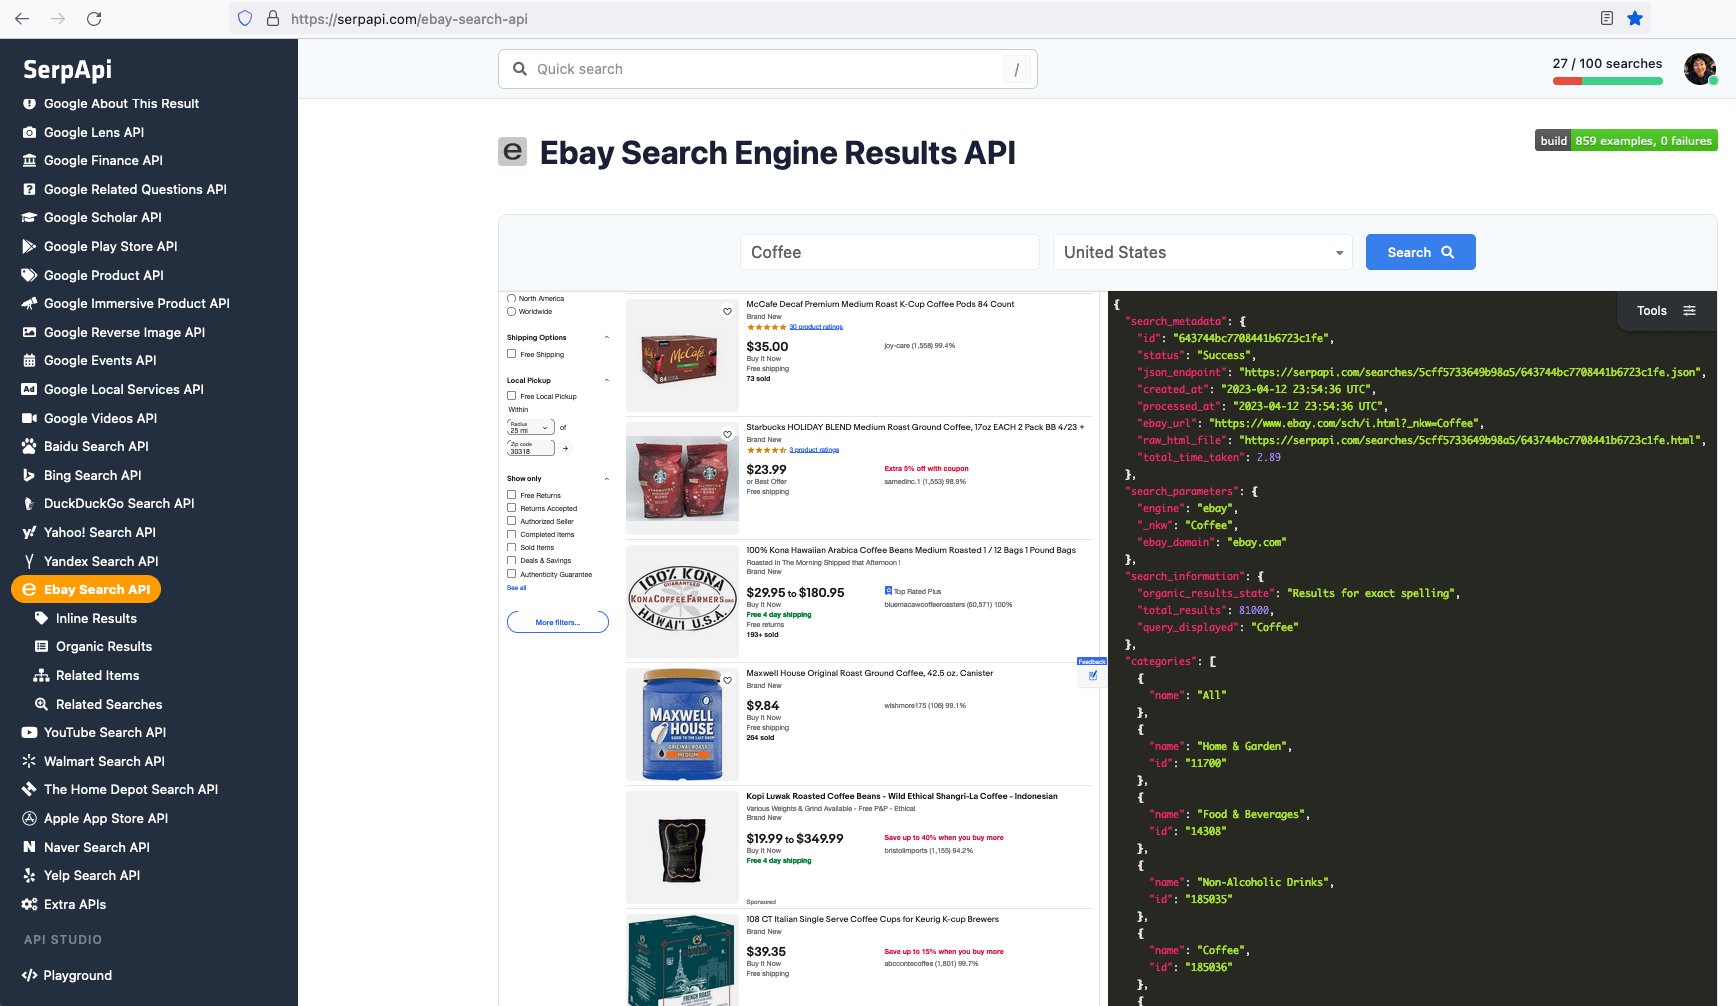Click the SerpApi logo
The height and width of the screenshot is (1006, 1736).
click(x=67, y=69)
